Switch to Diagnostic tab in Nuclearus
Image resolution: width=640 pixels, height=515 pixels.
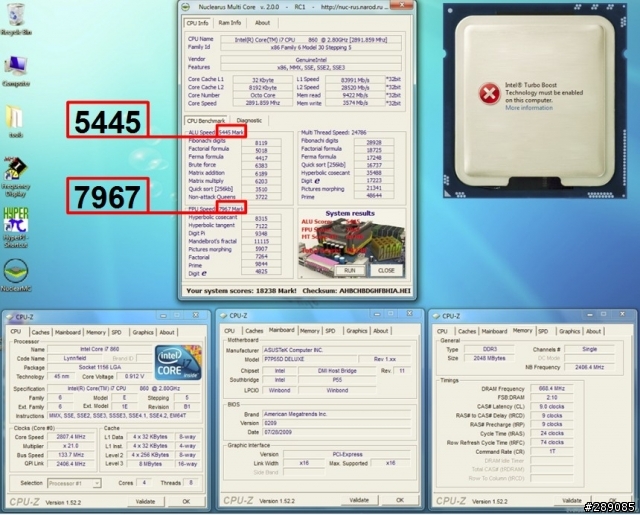[x=249, y=120]
